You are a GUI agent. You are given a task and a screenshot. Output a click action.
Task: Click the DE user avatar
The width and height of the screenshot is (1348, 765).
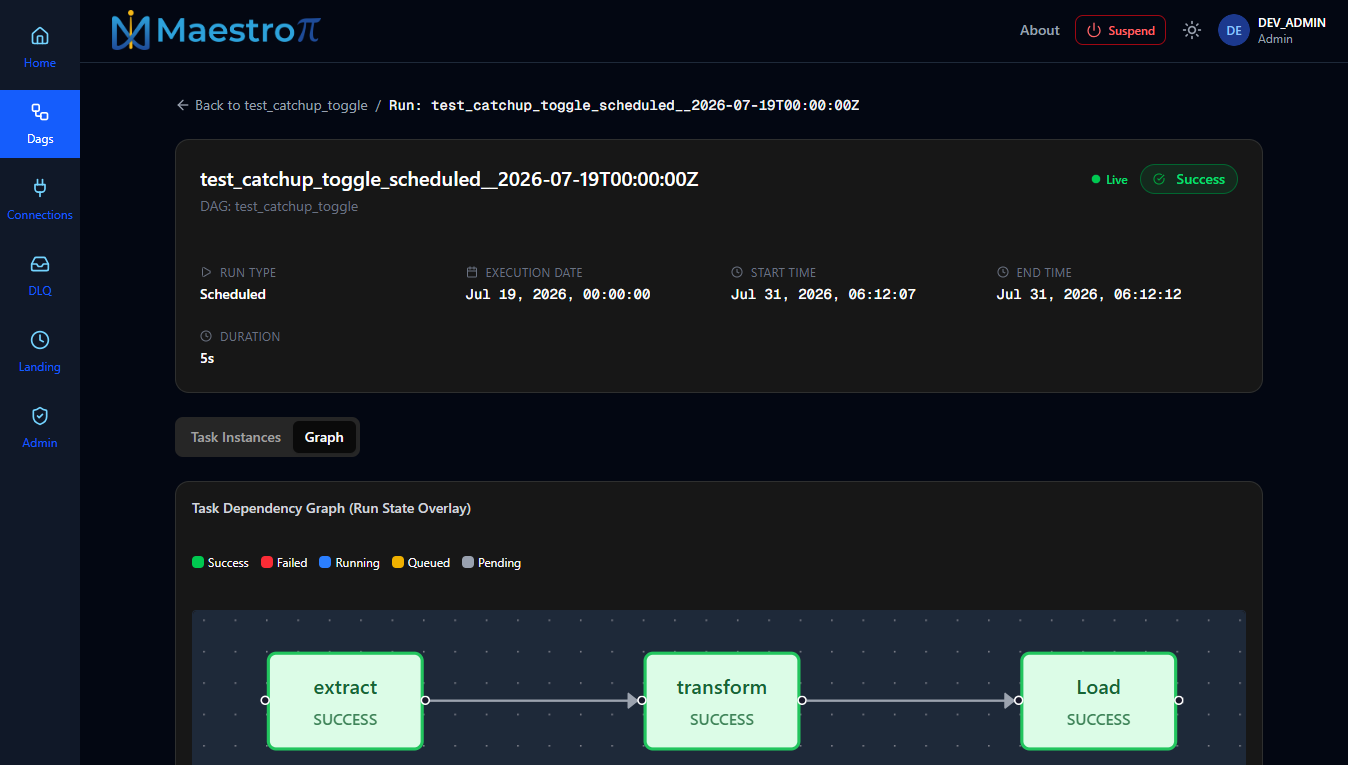pyautogui.click(x=1234, y=30)
